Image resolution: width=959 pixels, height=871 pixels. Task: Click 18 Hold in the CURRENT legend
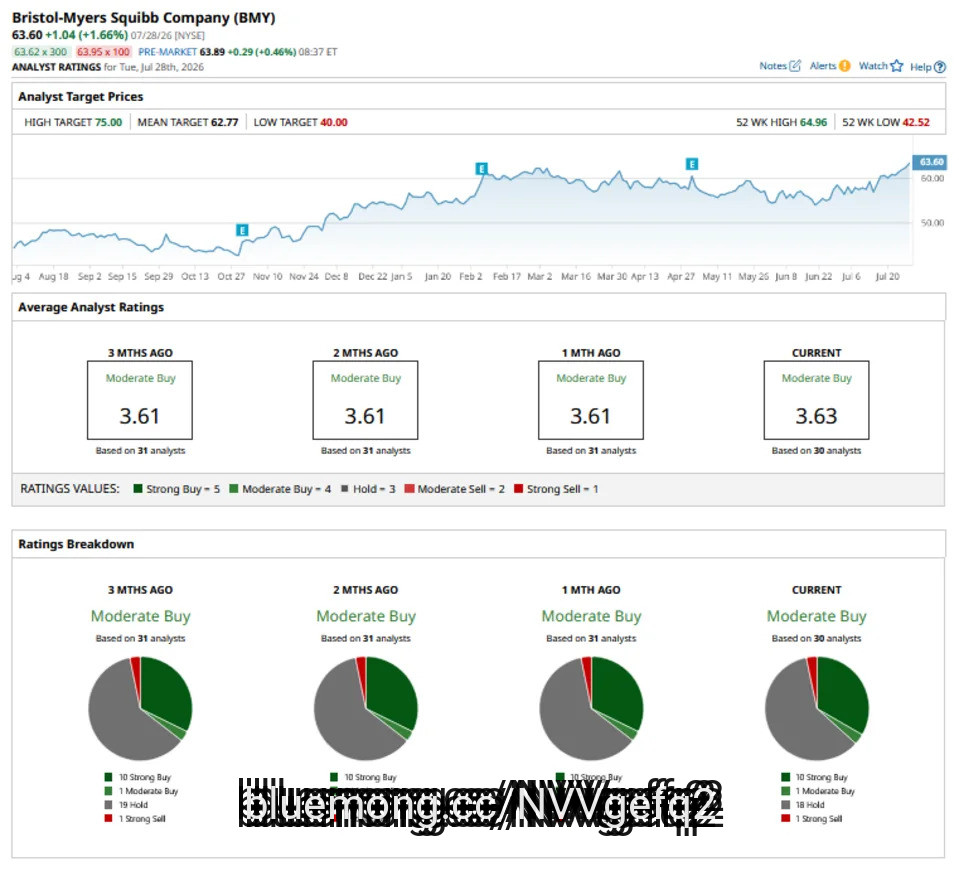point(810,805)
